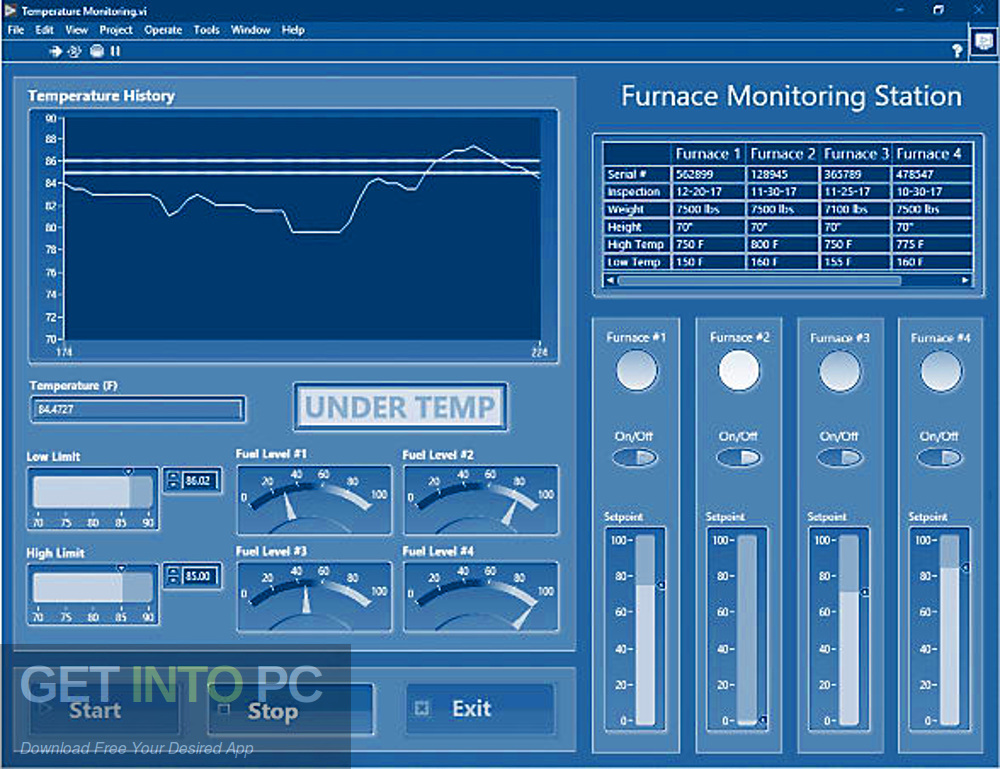1000x769 pixels.
Task: Click the Run arrow in the toolbar
Action: [x=55, y=52]
